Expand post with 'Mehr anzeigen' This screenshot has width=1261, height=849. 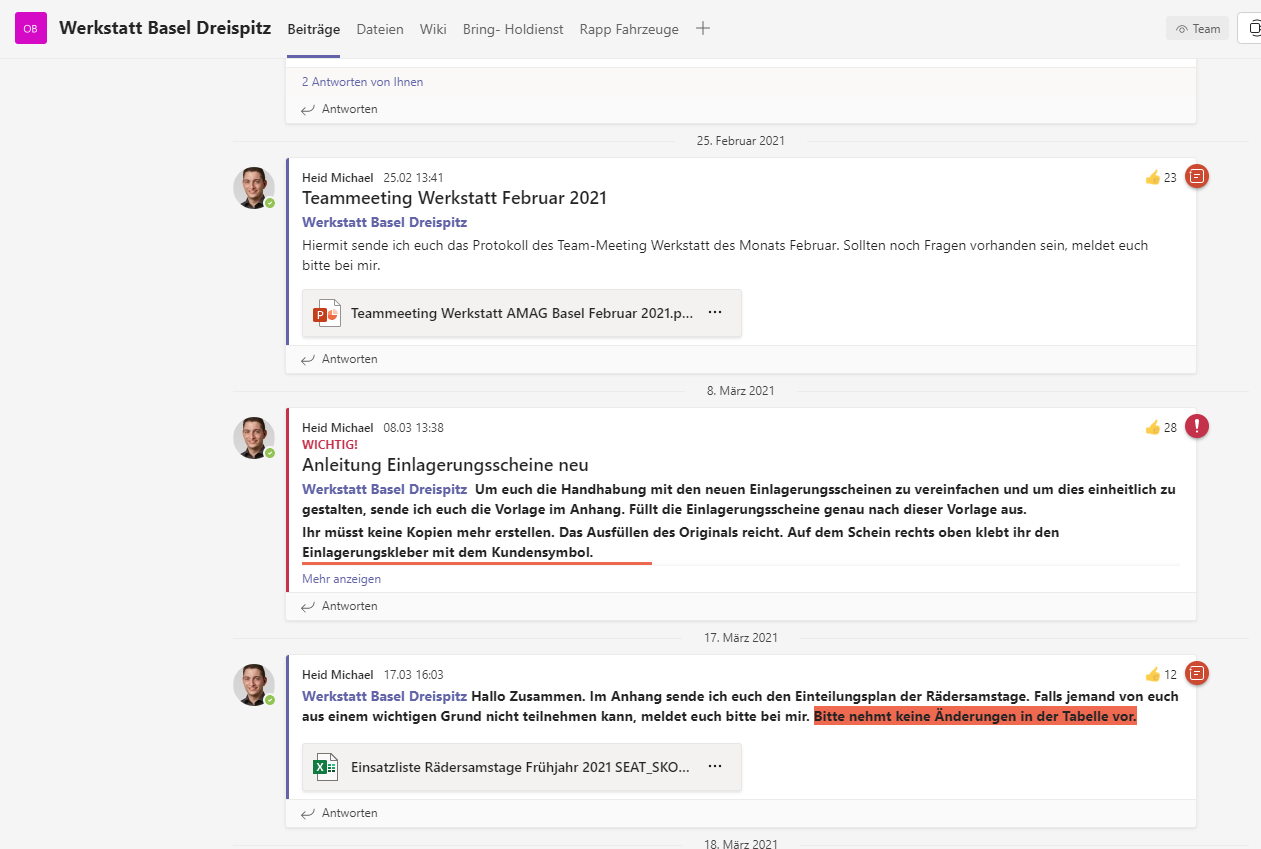[x=341, y=579]
